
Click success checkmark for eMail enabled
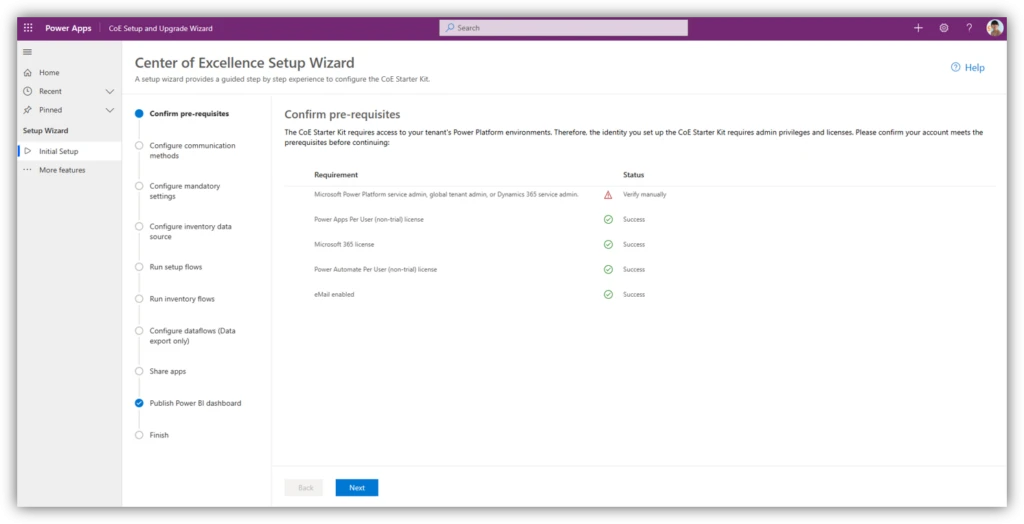coord(608,295)
